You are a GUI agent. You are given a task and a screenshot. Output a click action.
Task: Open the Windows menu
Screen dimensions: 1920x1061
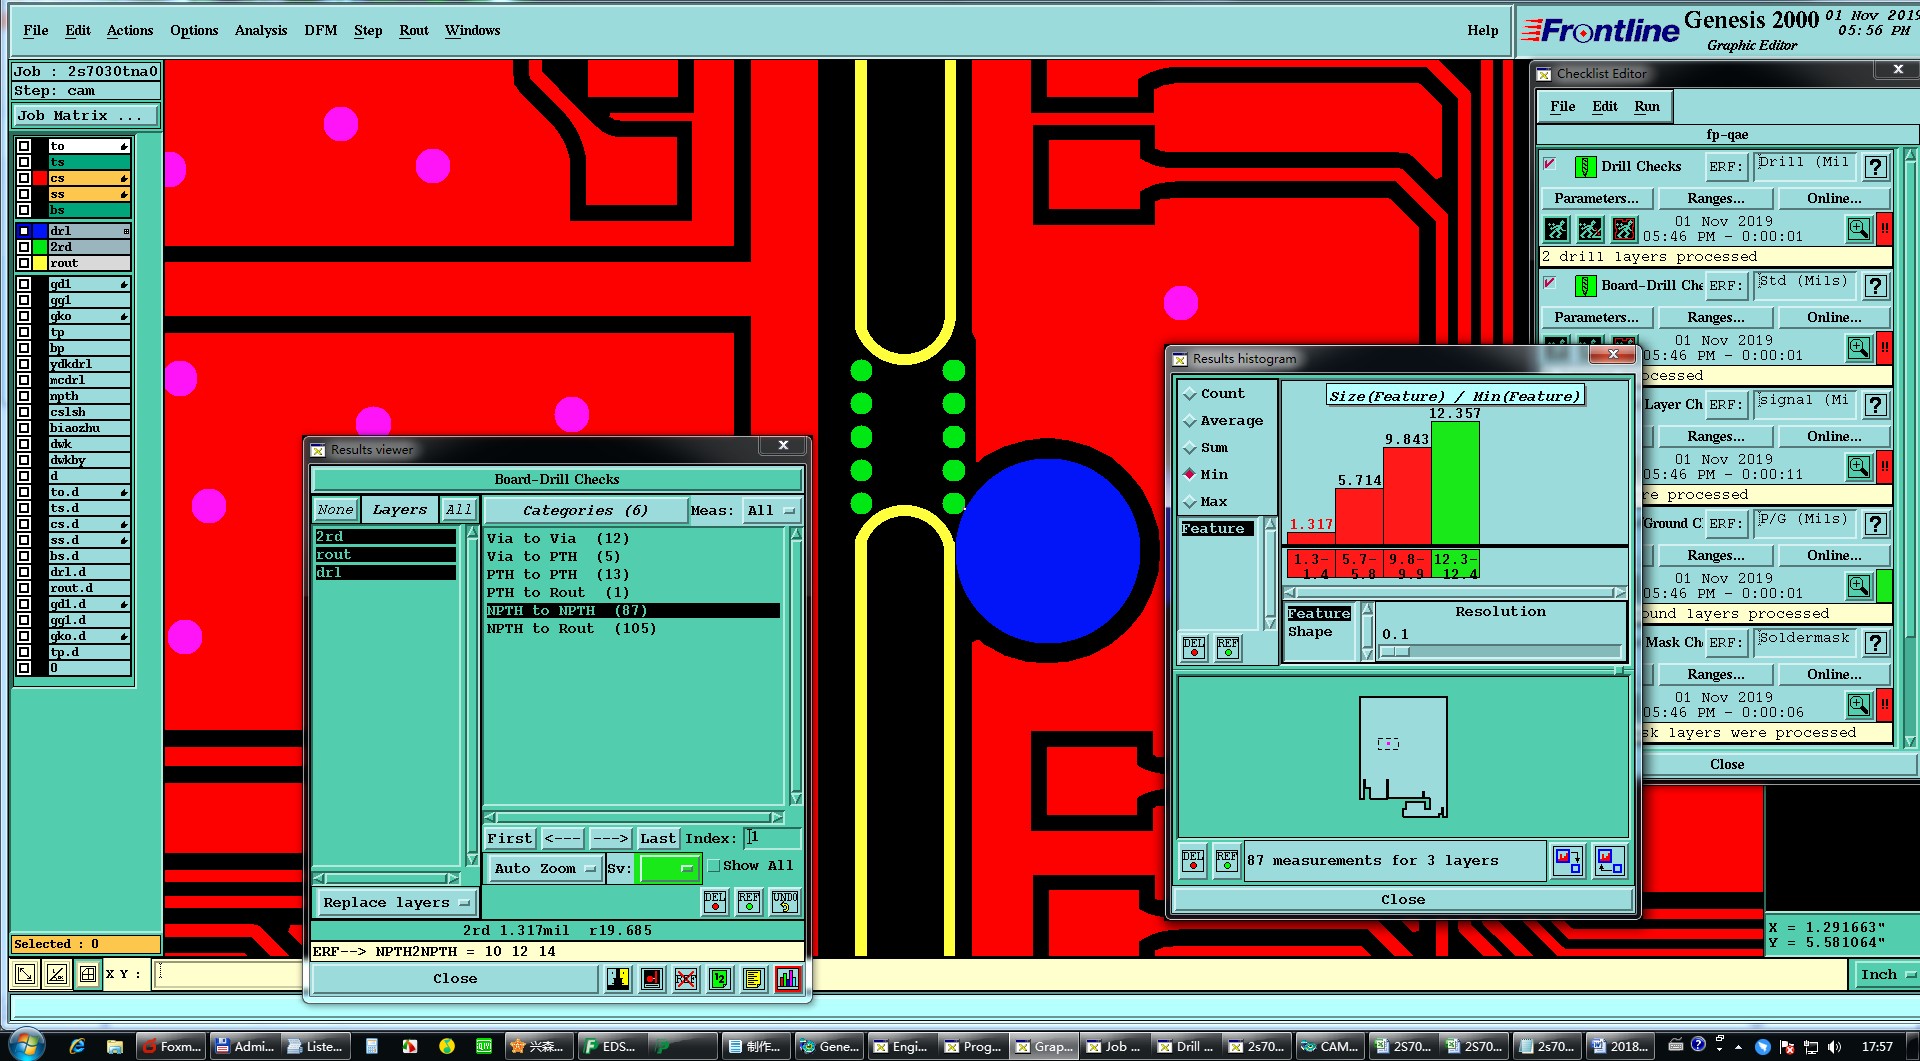[473, 30]
